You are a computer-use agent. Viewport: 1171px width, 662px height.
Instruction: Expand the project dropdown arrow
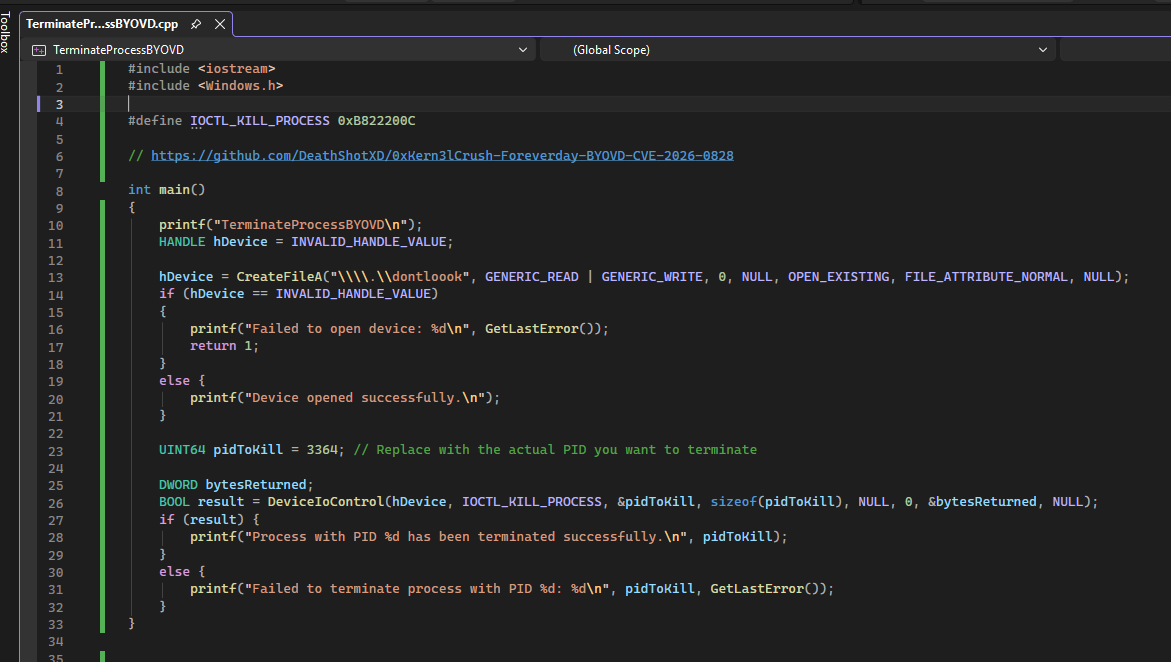pos(523,50)
